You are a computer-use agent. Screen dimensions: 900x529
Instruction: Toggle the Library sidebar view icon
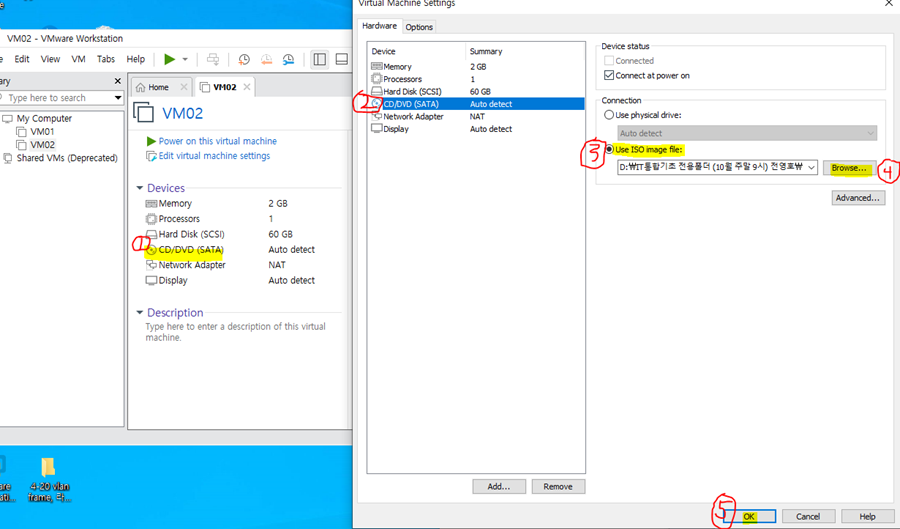[x=320, y=59]
